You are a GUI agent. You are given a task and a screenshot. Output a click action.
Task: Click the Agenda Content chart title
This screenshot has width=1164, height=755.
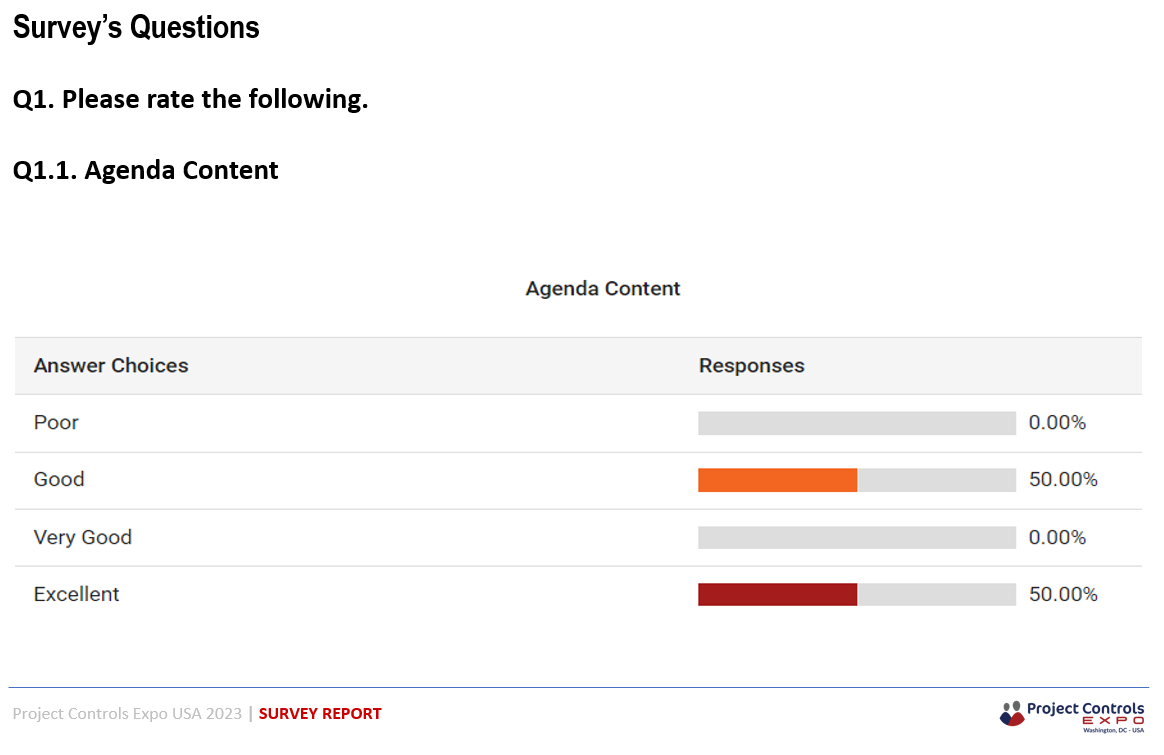pyautogui.click(x=603, y=288)
